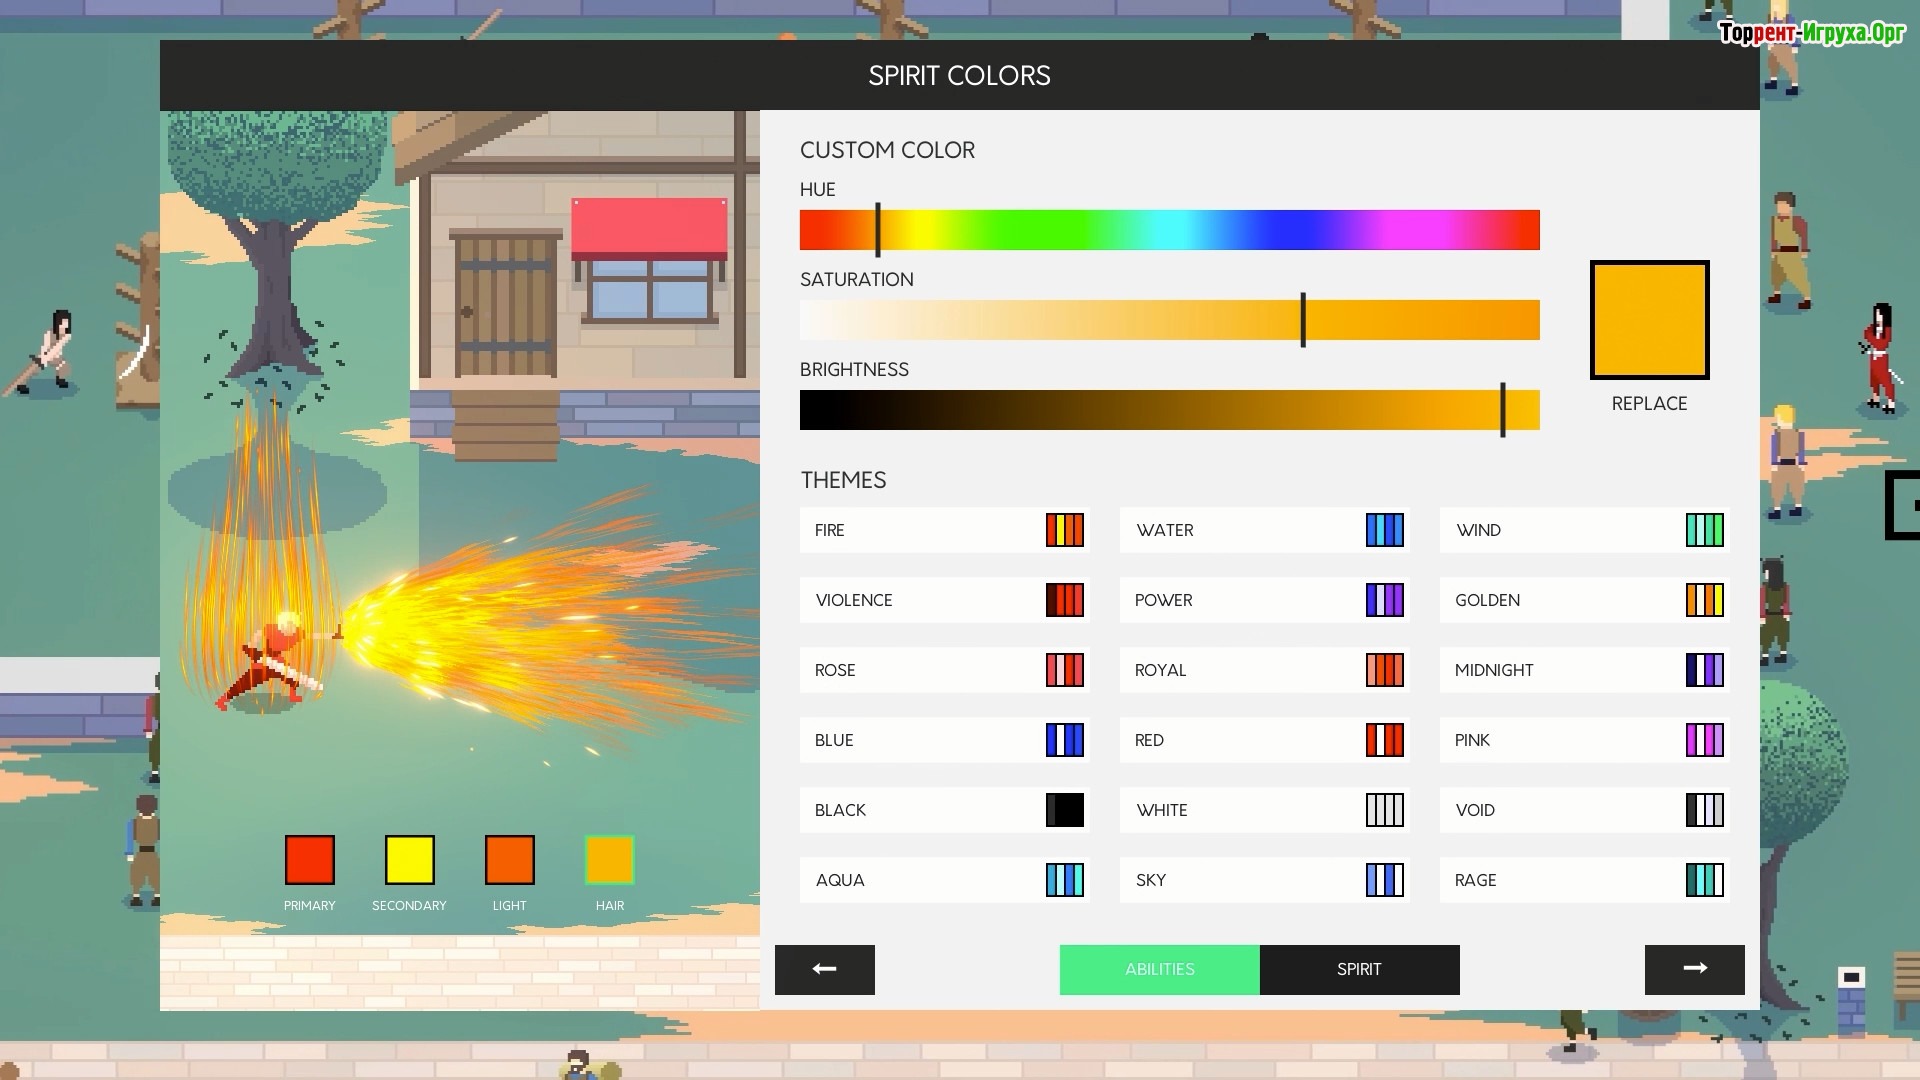Click the left arrow navigation button

tap(824, 969)
